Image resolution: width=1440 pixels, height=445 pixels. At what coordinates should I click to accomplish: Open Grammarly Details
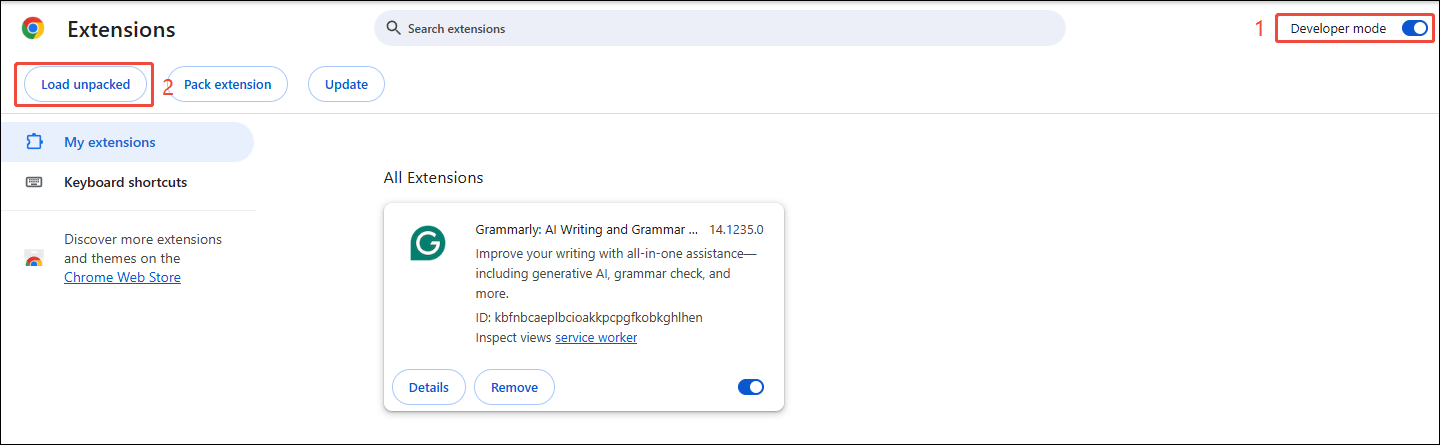click(x=429, y=387)
